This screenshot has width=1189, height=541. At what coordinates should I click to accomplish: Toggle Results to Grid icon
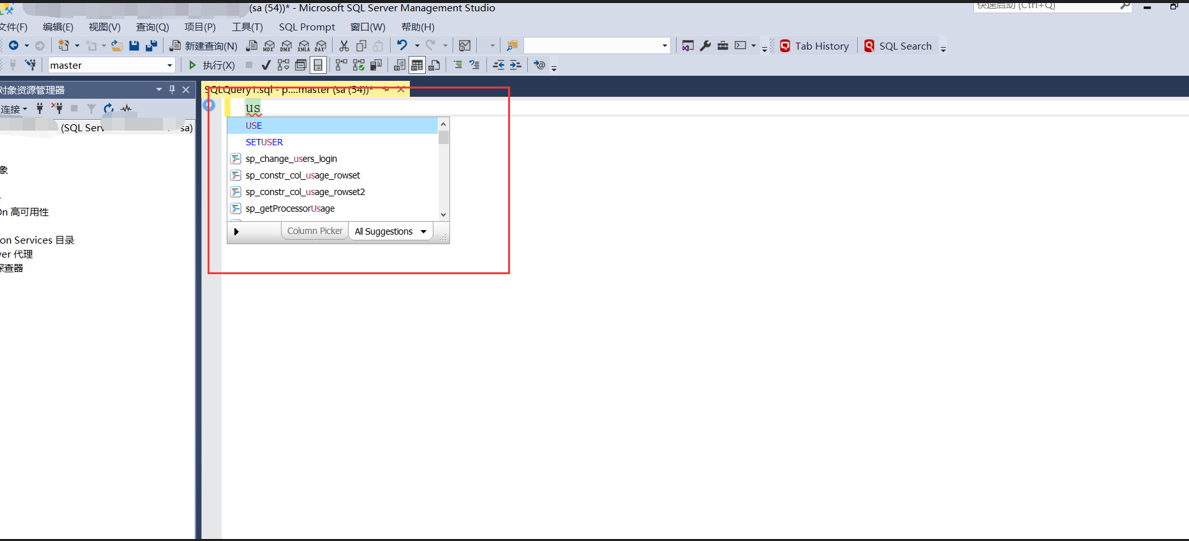417,65
